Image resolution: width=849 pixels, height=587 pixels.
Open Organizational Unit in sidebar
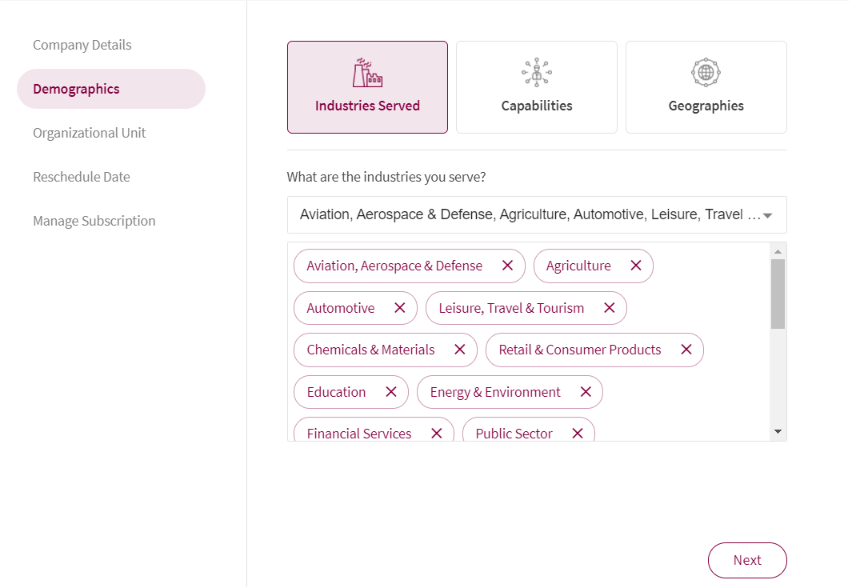click(x=89, y=133)
